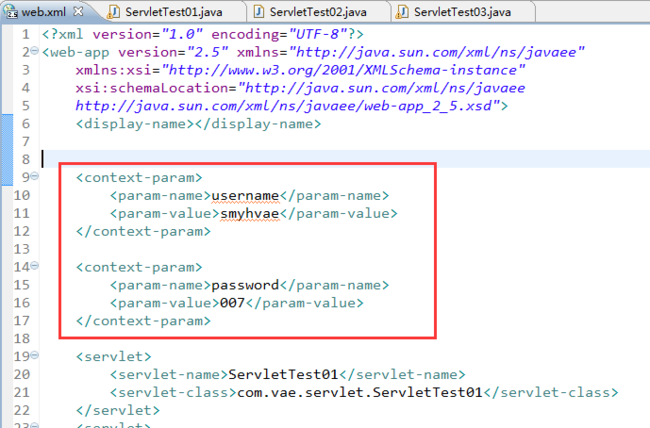Open the ServletTest02.java tab
Image resolution: width=650 pixels, height=428 pixels.
point(318,12)
